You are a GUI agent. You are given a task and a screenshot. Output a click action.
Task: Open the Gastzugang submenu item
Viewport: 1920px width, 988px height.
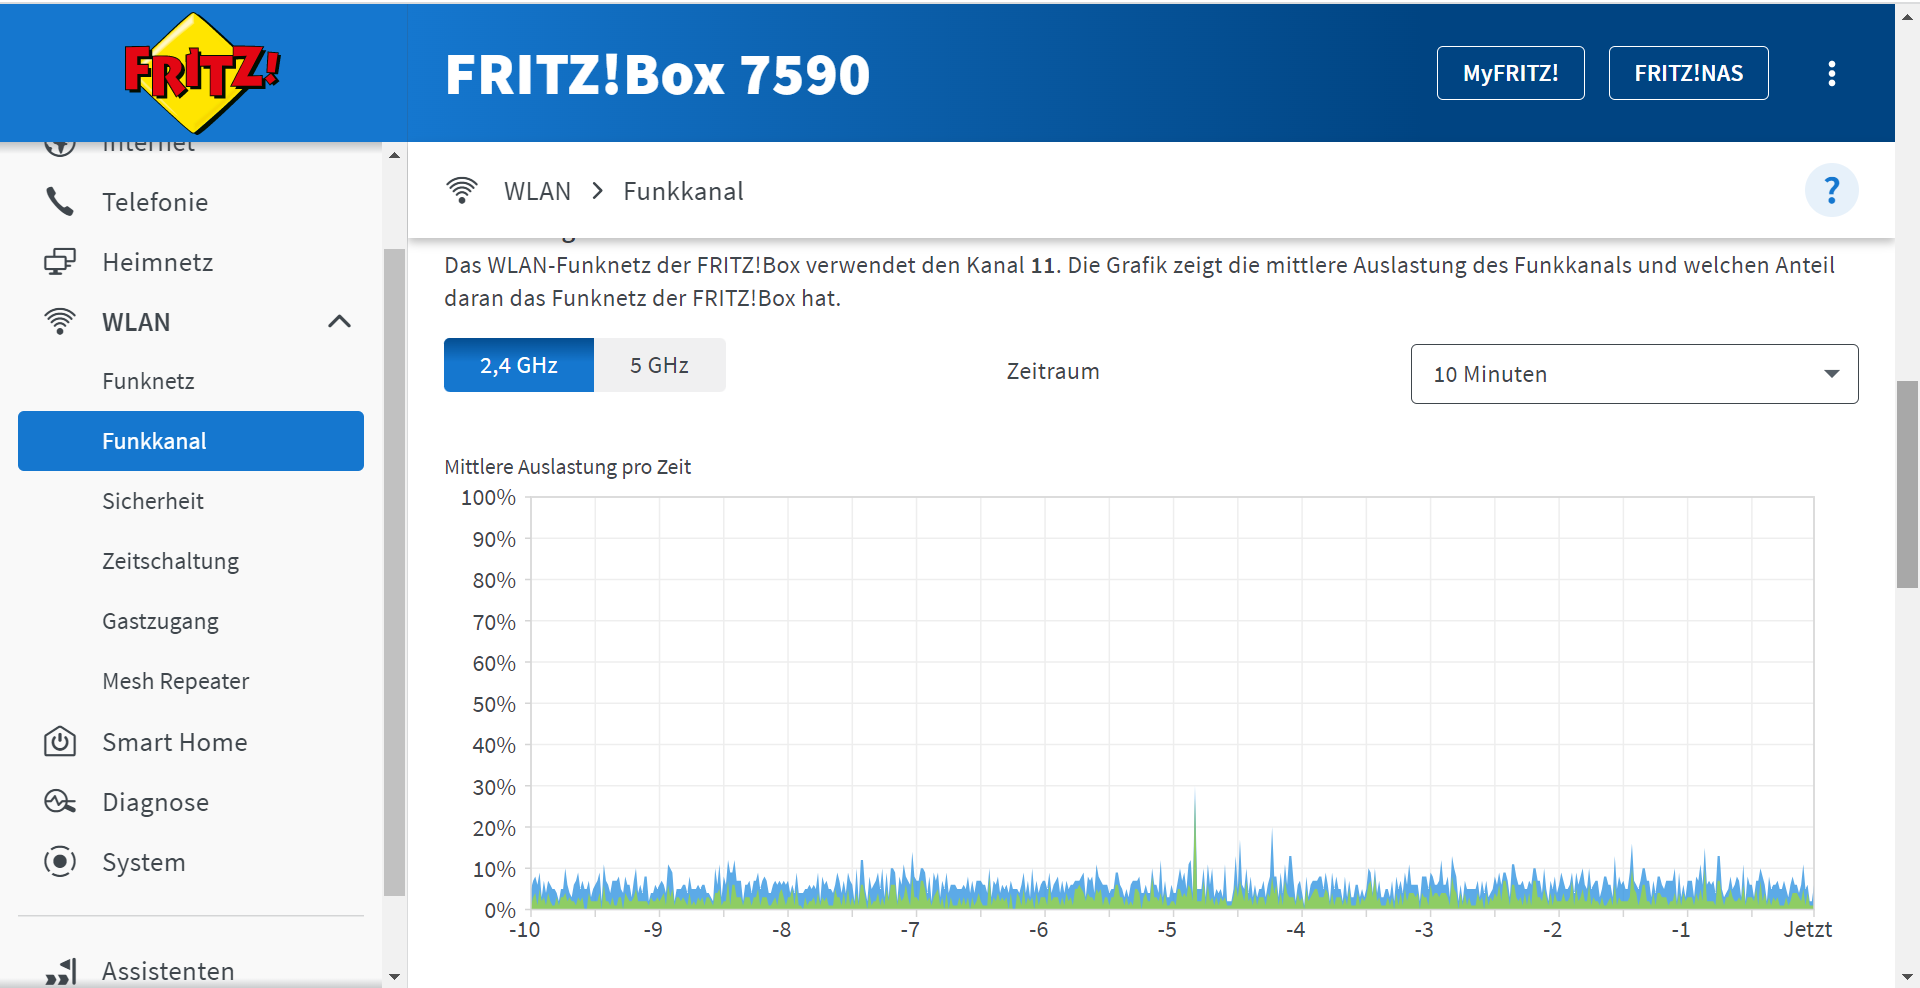pos(160,621)
